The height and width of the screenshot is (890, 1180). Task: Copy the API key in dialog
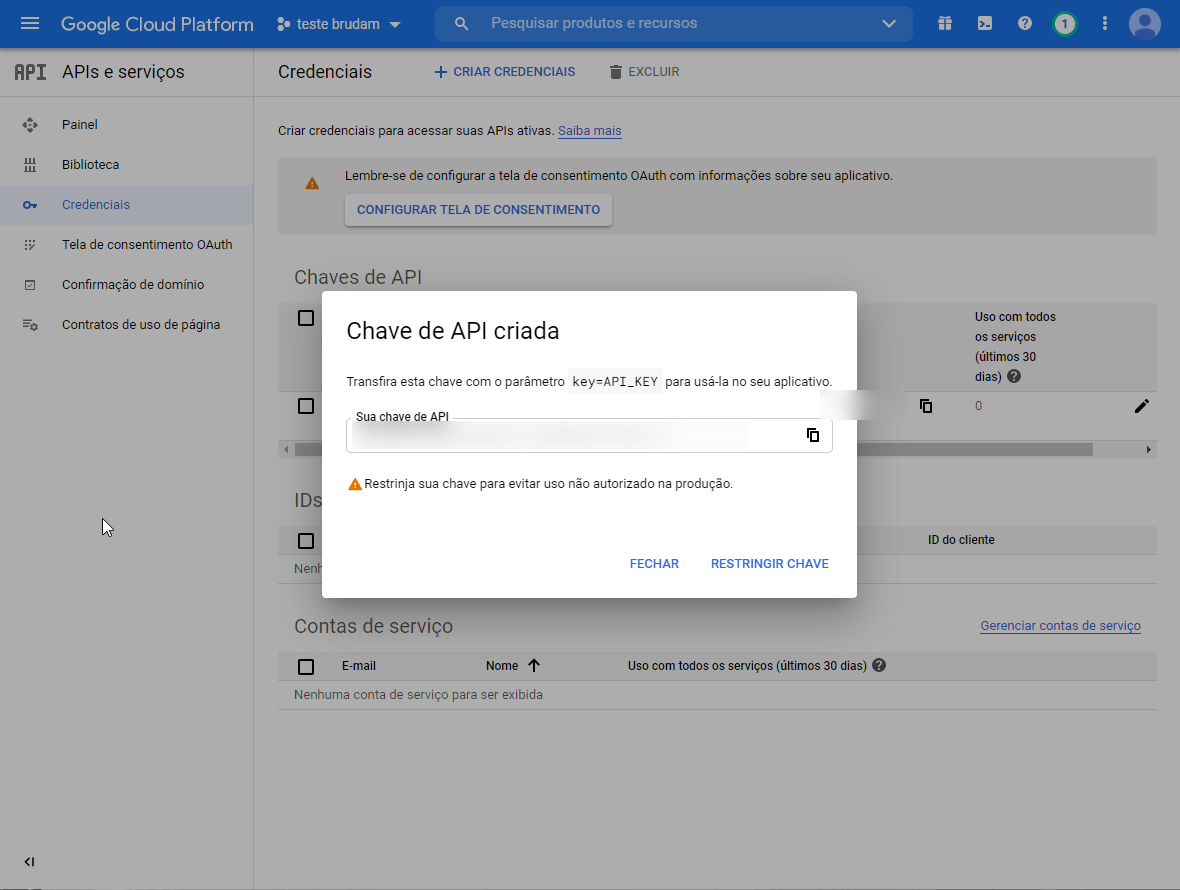click(813, 435)
